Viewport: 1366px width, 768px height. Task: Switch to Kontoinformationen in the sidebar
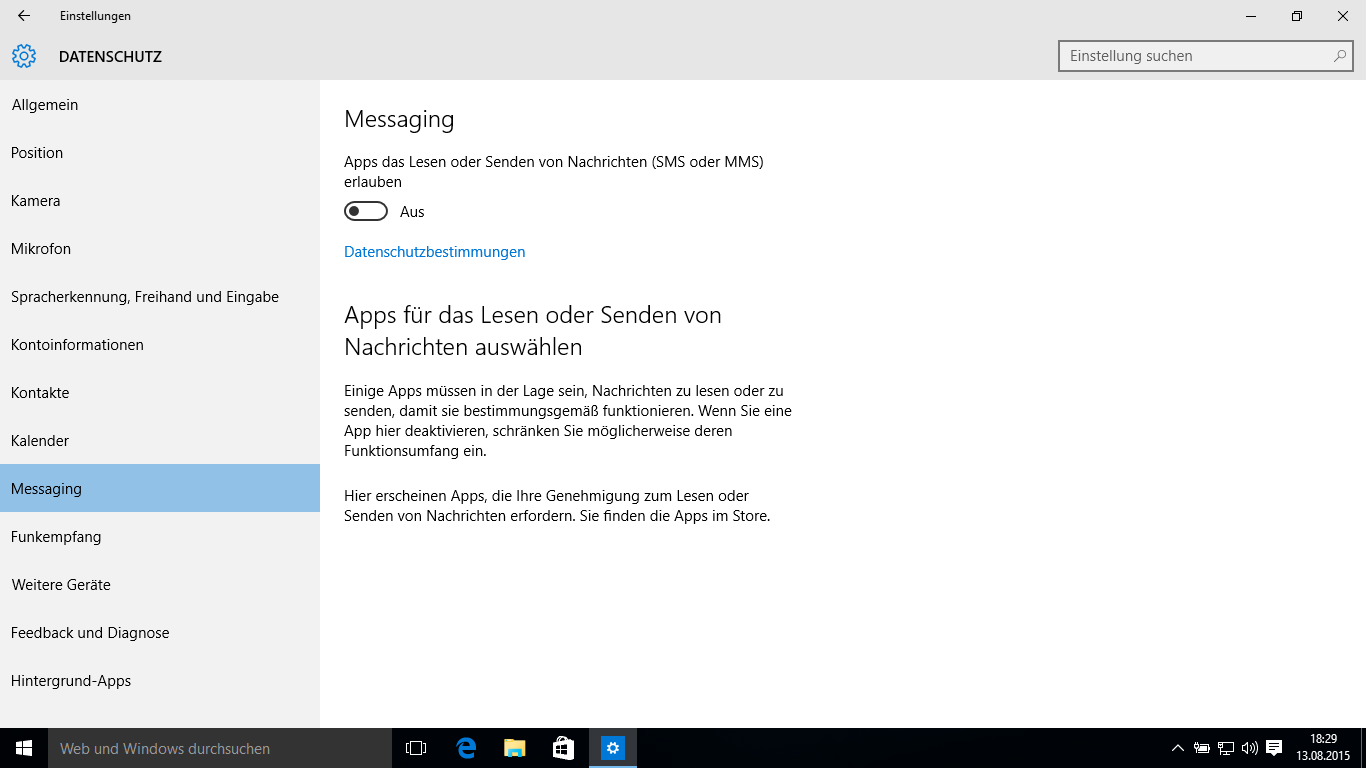[x=77, y=345]
